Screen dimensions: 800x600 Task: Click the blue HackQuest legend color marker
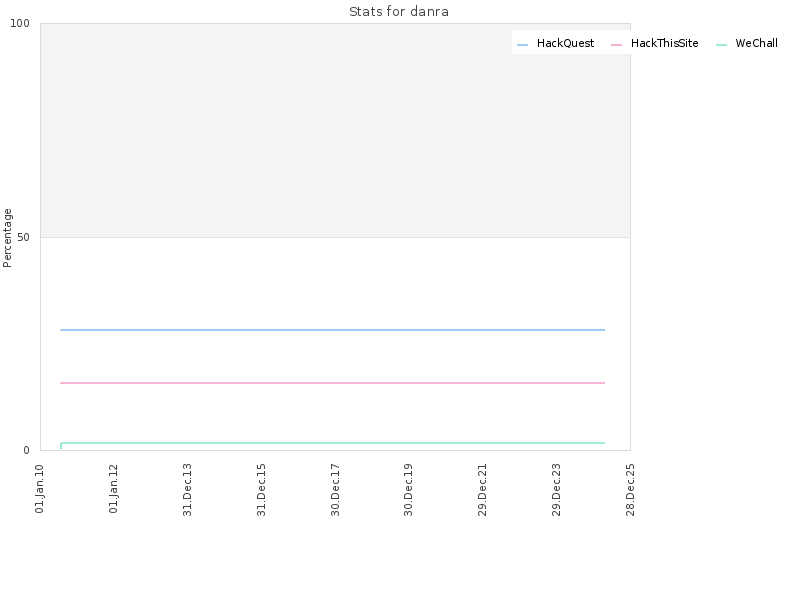point(522,45)
